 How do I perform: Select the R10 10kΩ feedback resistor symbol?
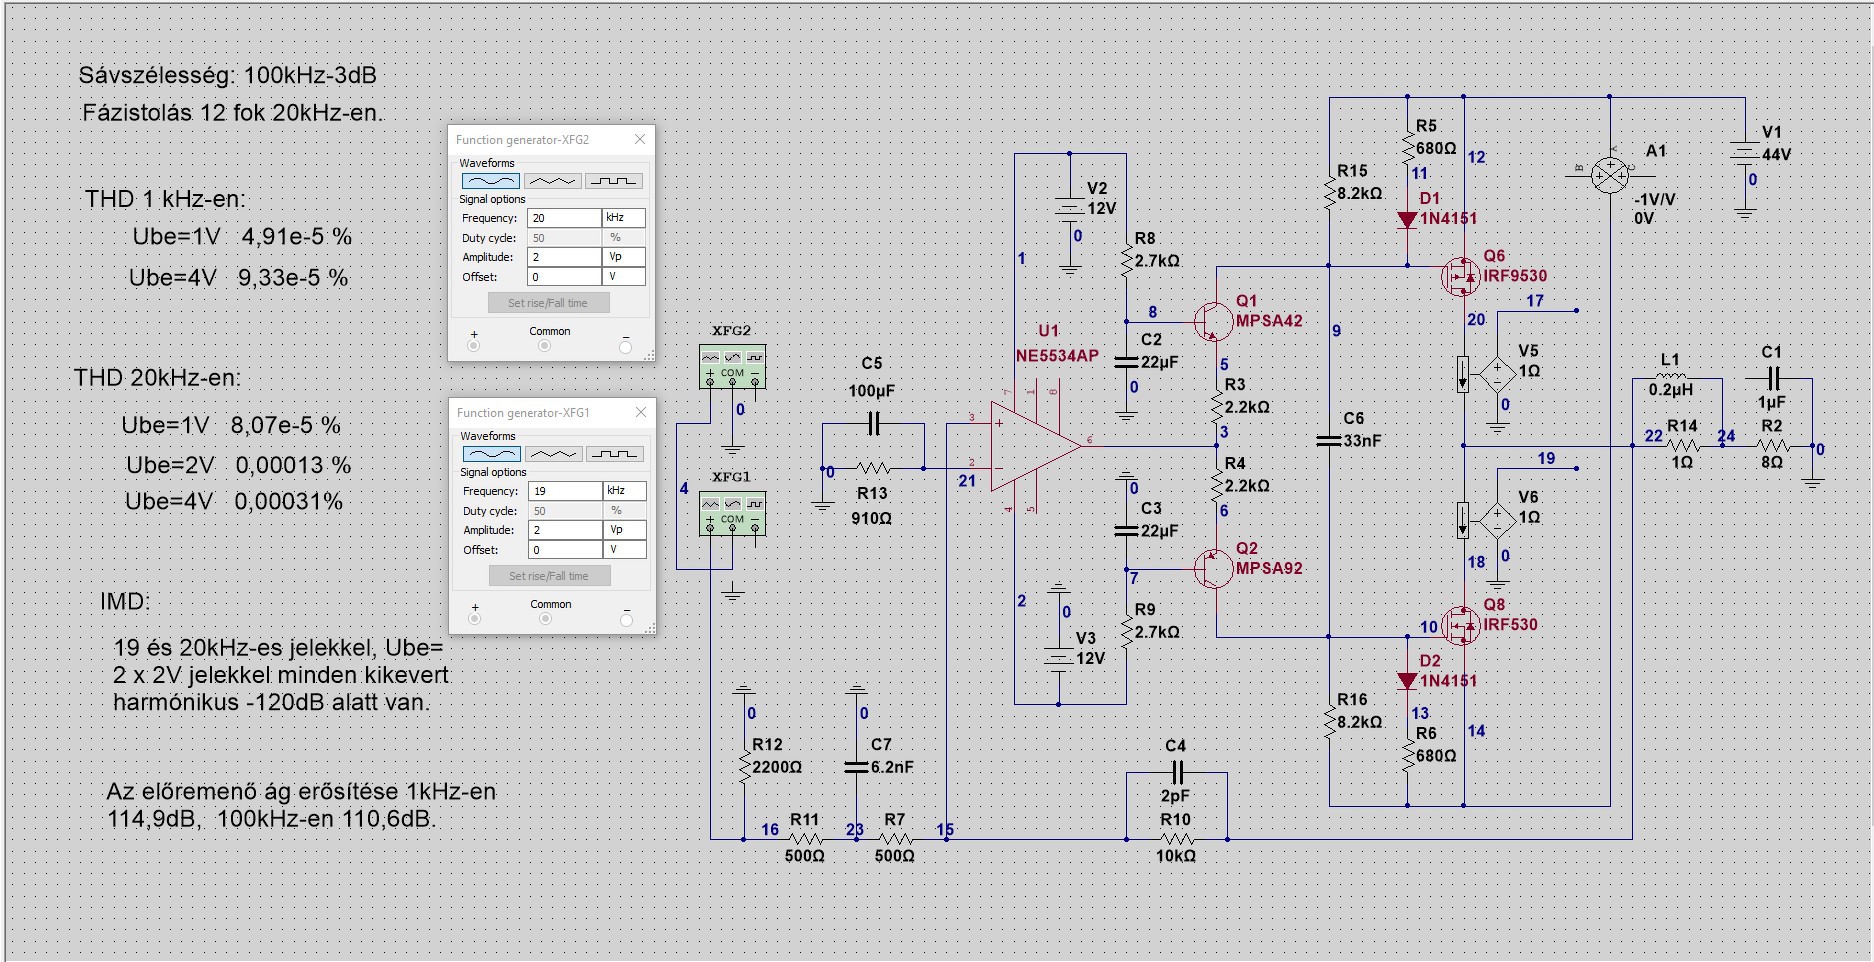1177,838
